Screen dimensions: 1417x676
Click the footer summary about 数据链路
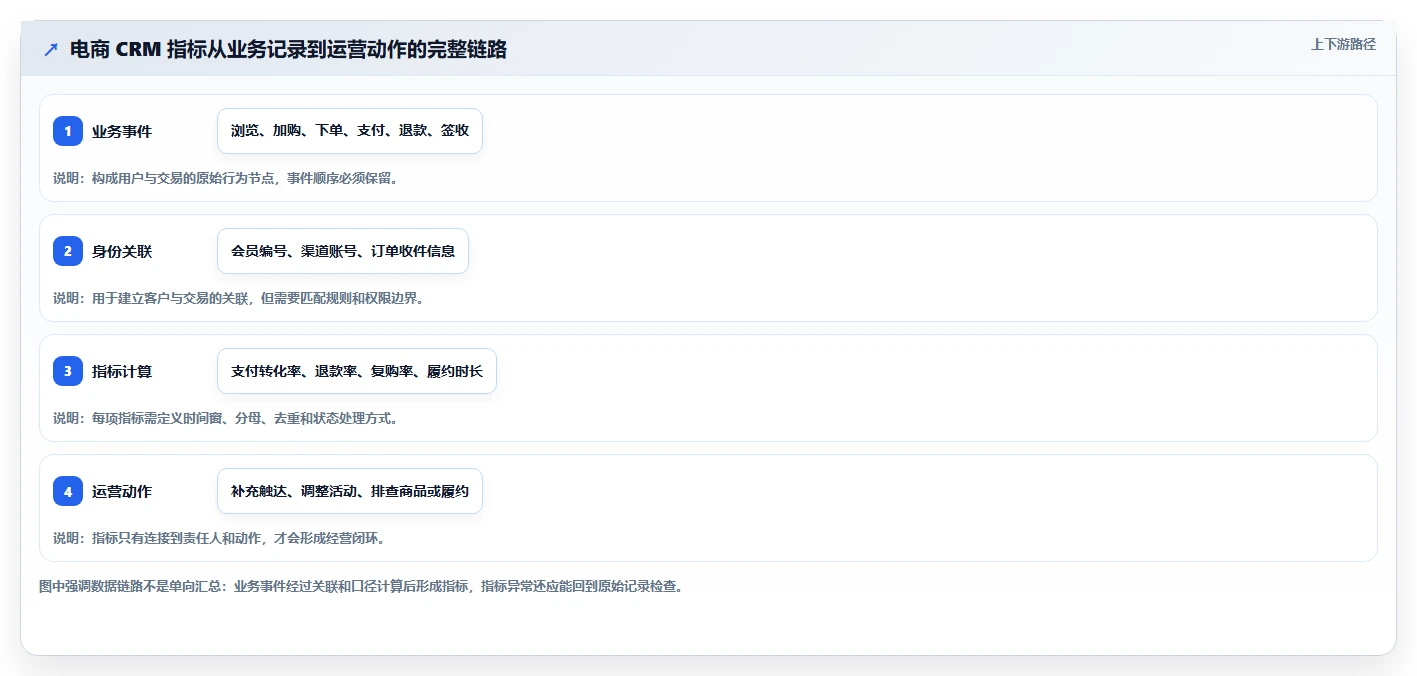pyautogui.click(x=361, y=586)
